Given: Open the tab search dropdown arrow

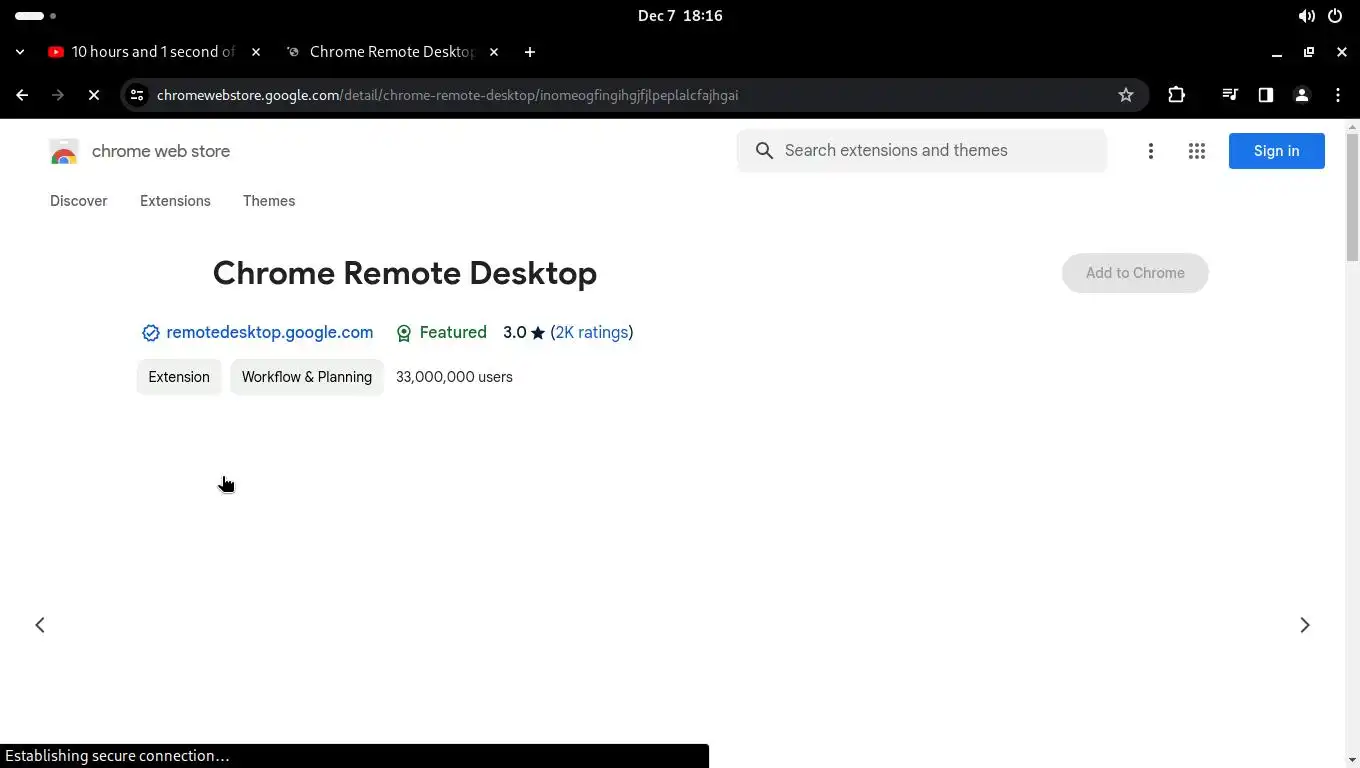Looking at the screenshot, I should click(x=20, y=52).
